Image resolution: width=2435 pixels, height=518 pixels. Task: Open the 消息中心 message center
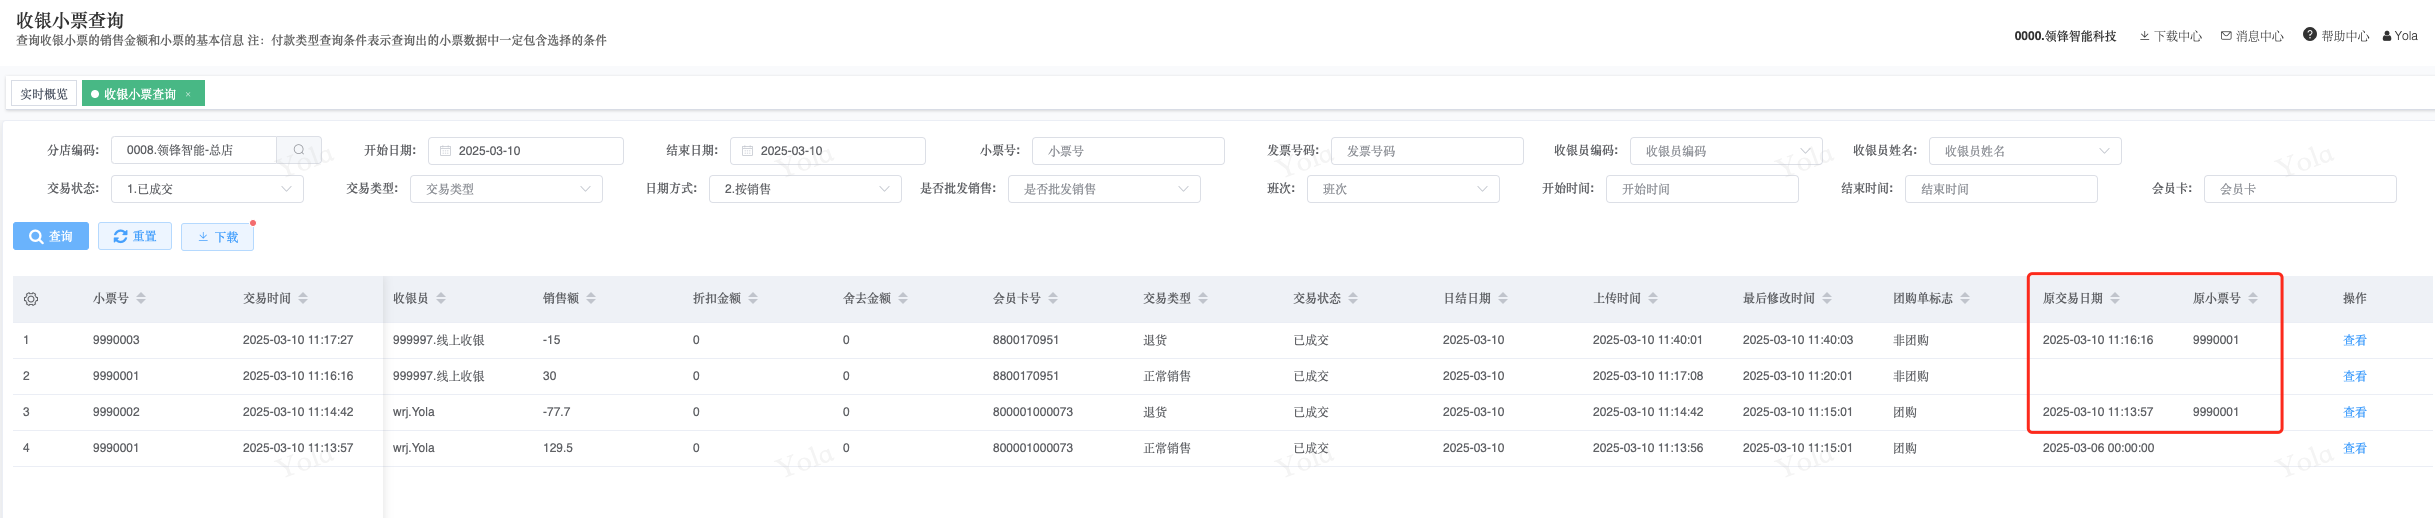2252,36
